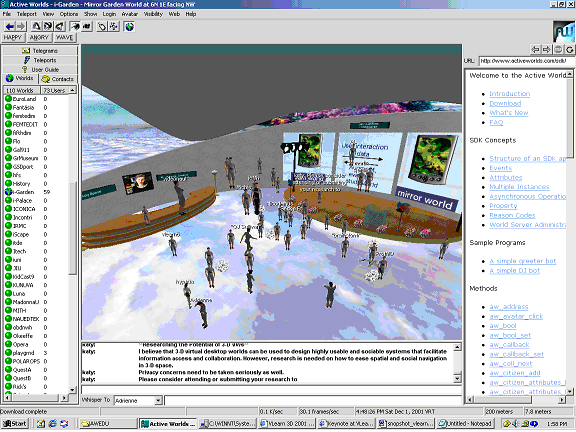This screenshot has height=432, width=576.
Task: Toggle mouse move mode icon
Action: click(102, 26)
